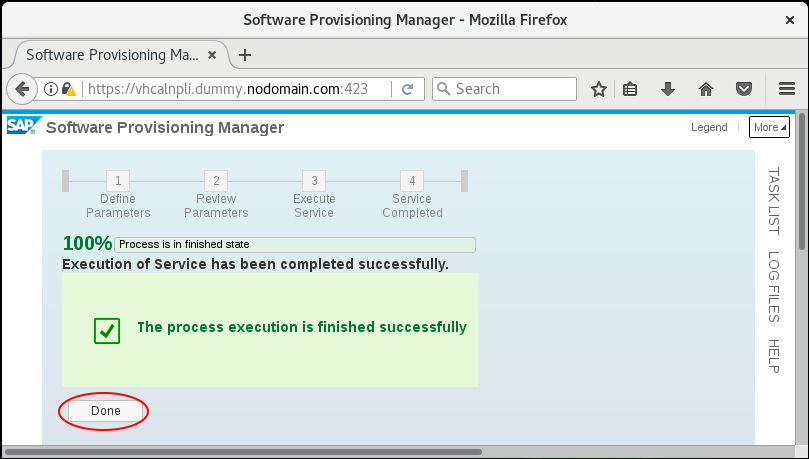The width and height of the screenshot is (809, 459).
Task: Open the downloads arrow icon
Action: pyautogui.click(x=668, y=89)
